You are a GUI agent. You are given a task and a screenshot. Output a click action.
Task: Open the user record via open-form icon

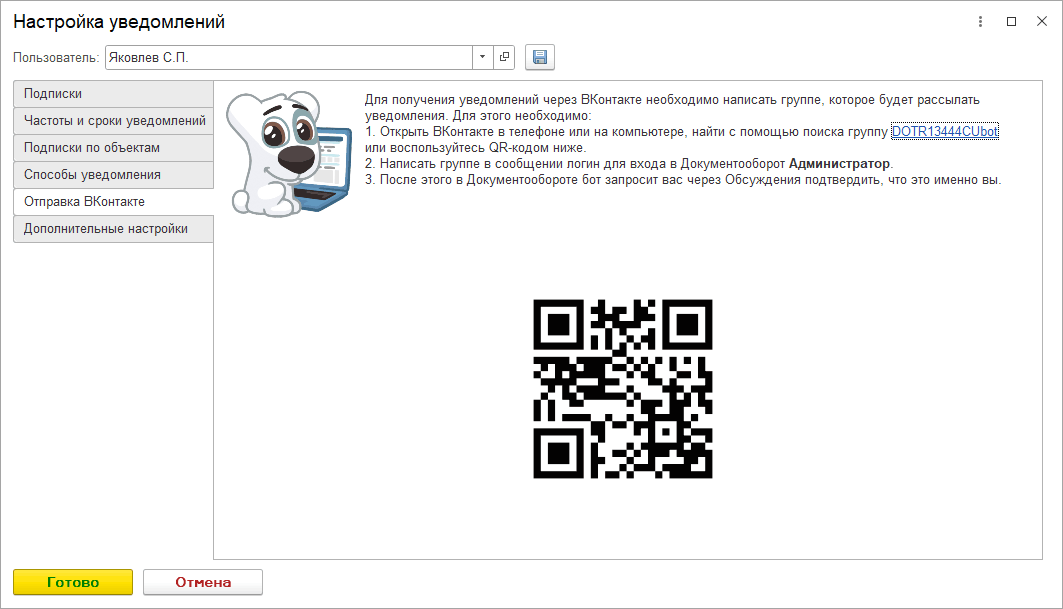point(504,58)
